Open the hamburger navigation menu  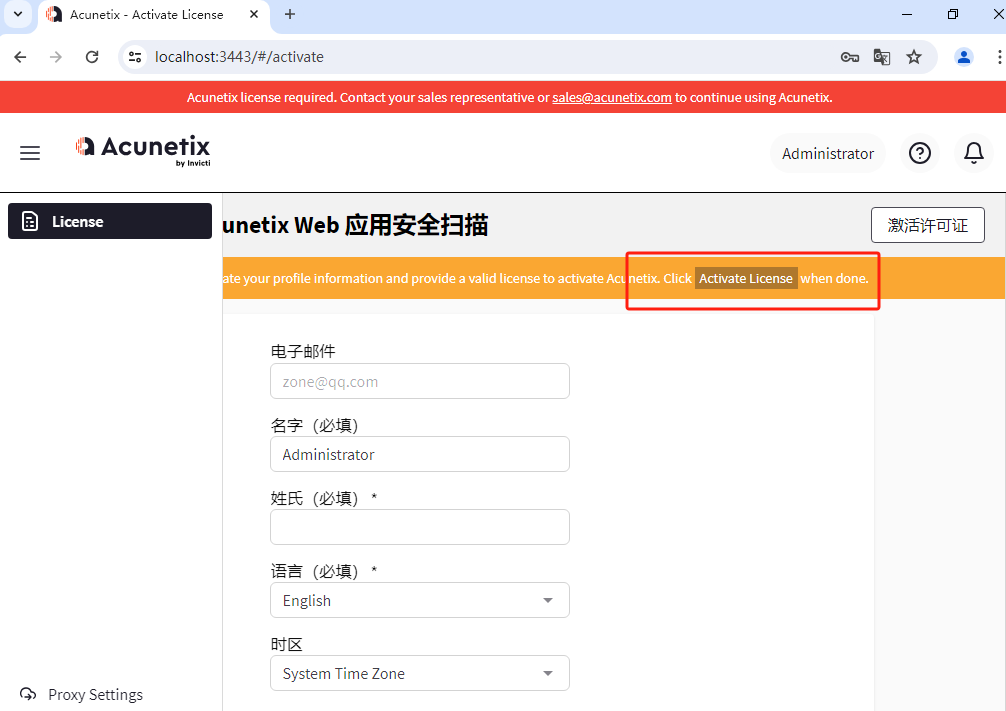[x=30, y=153]
